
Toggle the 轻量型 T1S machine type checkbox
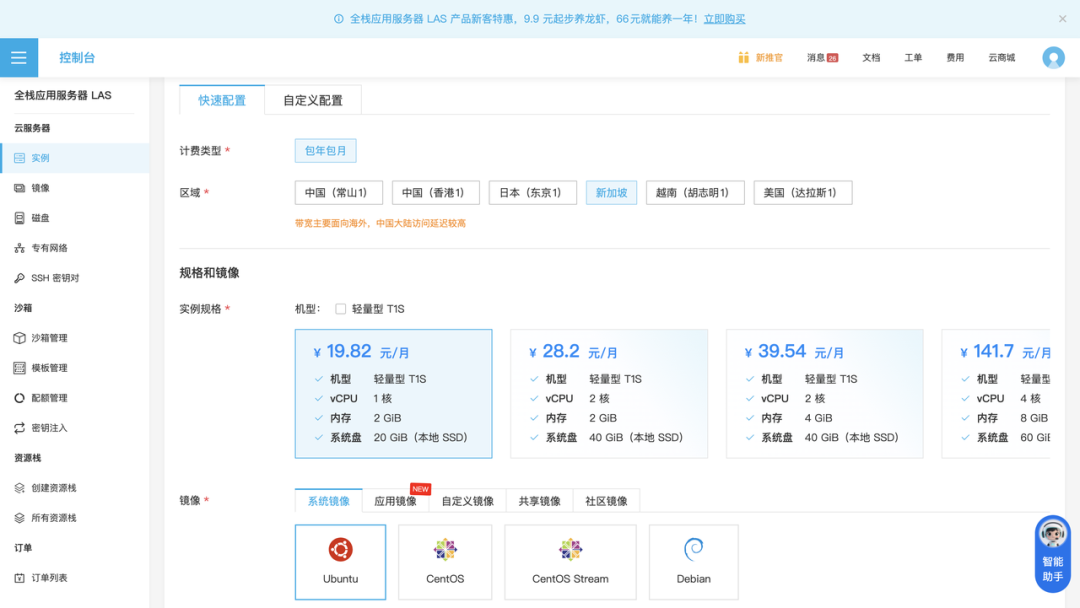pyautogui.click(x=340, y=309)
